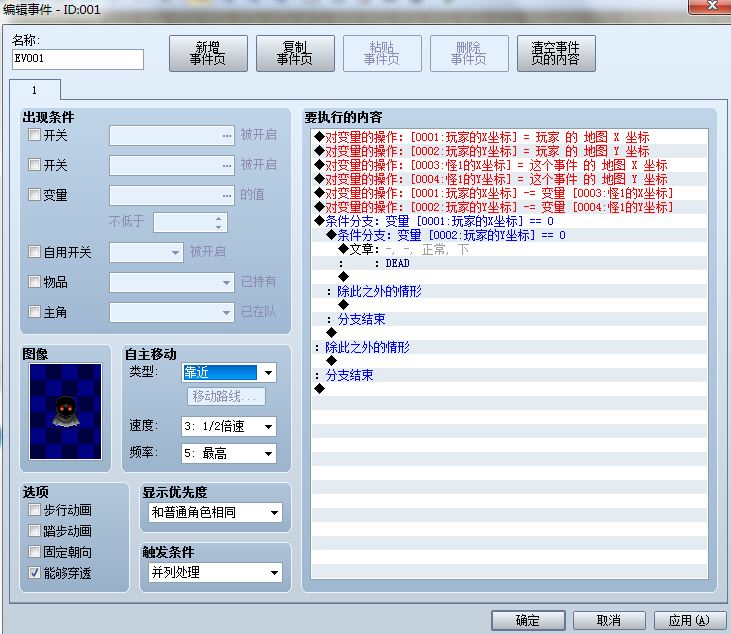The image size is (731, 634).
Task: Click ellipsis of first 开关 selector
Action: [x=227, y=136]
